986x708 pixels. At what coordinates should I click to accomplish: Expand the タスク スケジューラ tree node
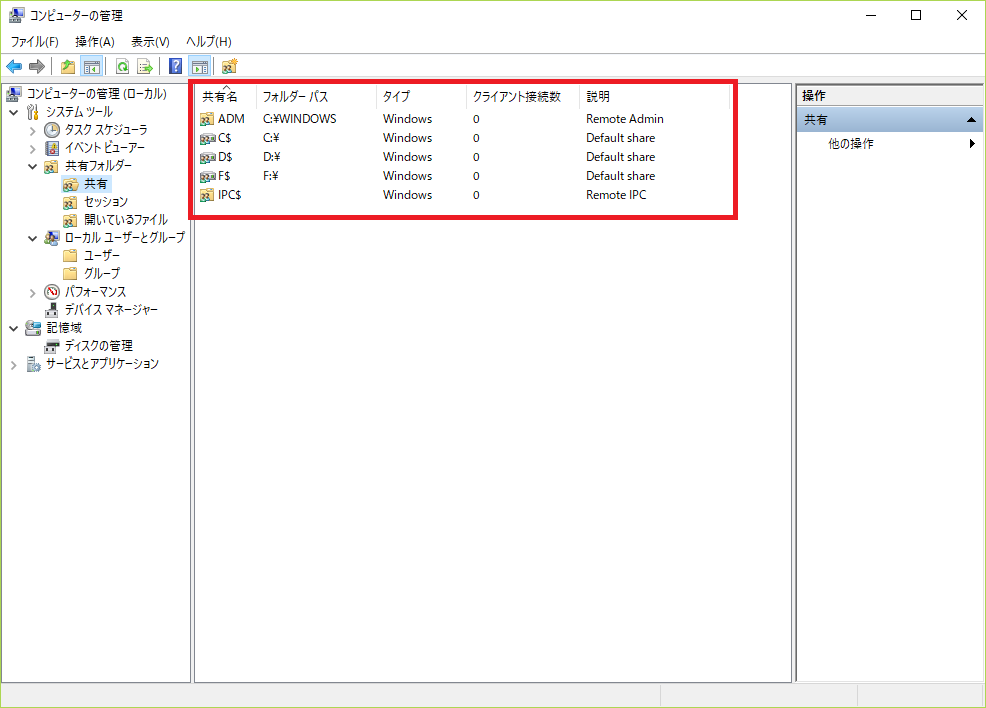32,130
